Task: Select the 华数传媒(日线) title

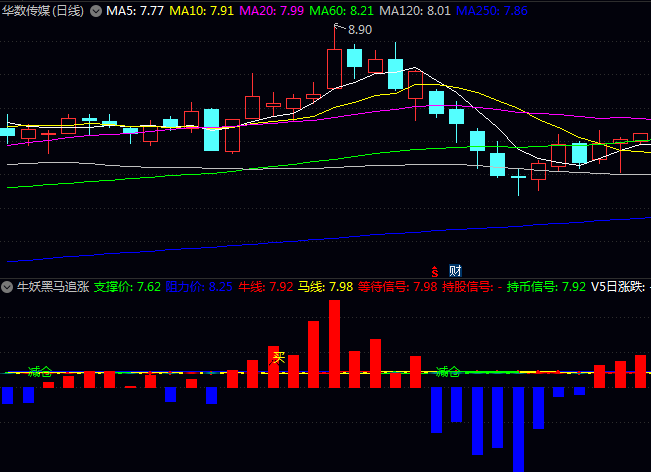Action: click(x=43, y=11)
